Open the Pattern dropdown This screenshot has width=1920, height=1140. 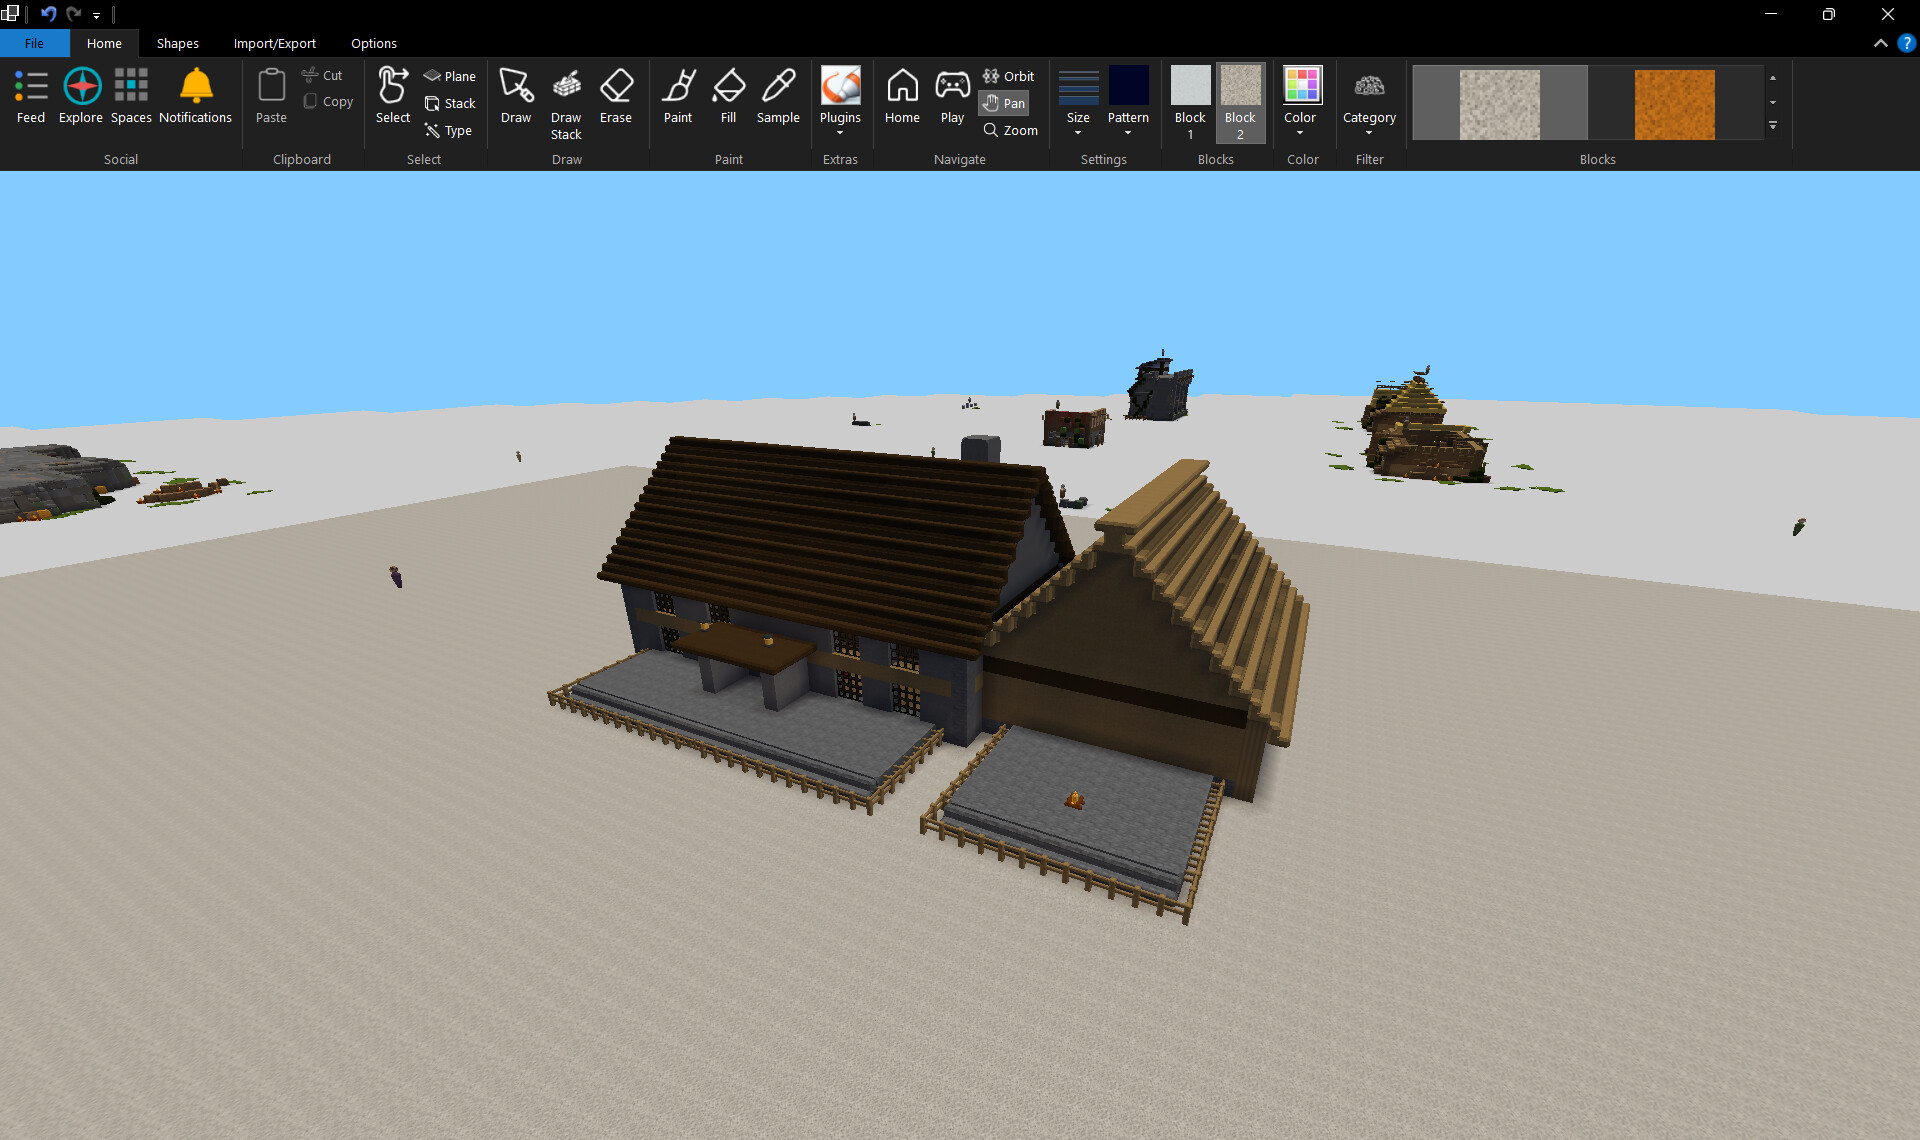[1128, 102]
